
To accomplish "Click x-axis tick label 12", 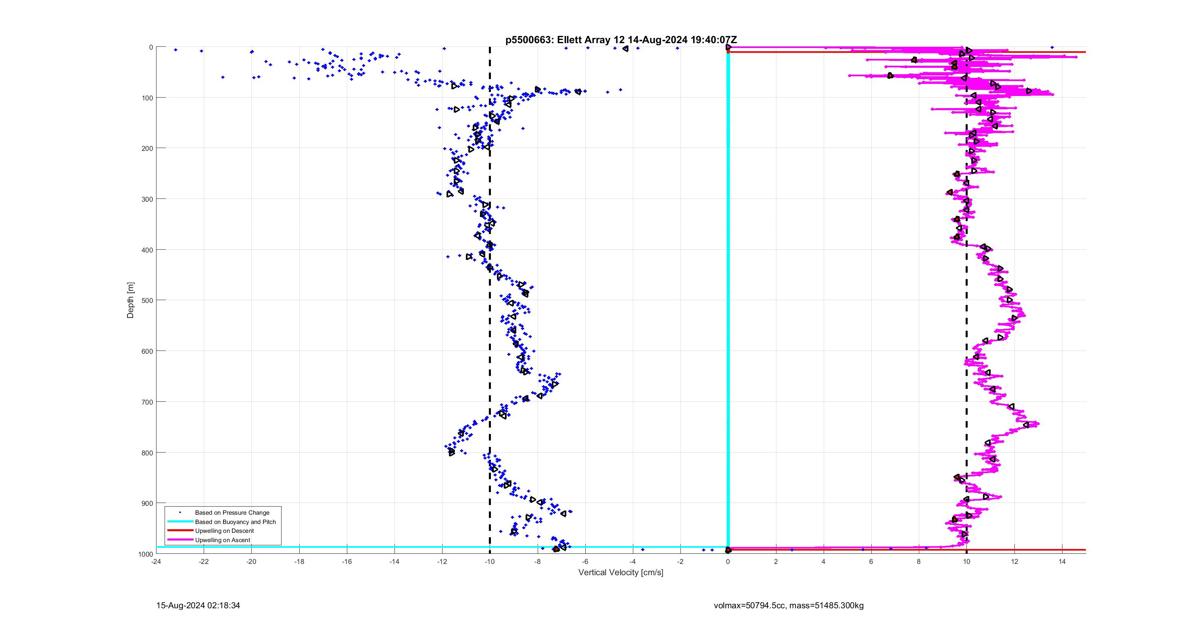I will [x=1014, y=561].
